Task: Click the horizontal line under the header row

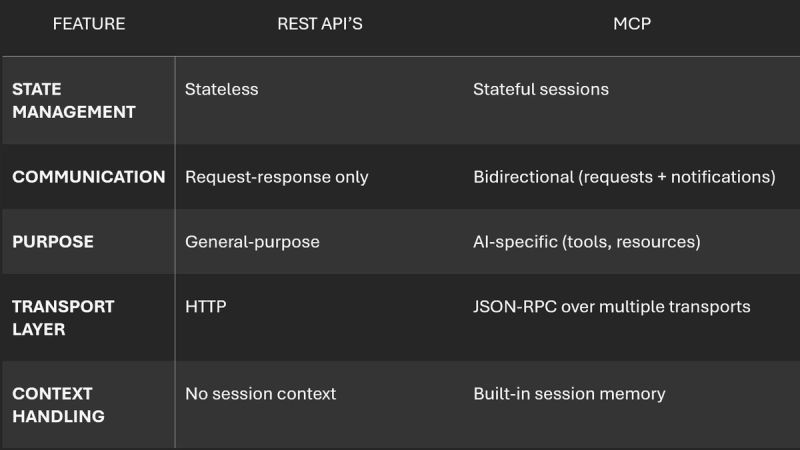Action: tap(400, 56)
